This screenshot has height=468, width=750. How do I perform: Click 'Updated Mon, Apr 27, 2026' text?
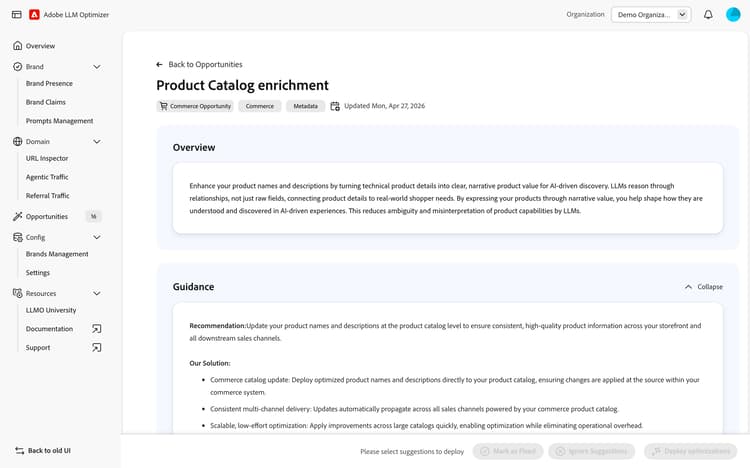click(x=384, y=106)
